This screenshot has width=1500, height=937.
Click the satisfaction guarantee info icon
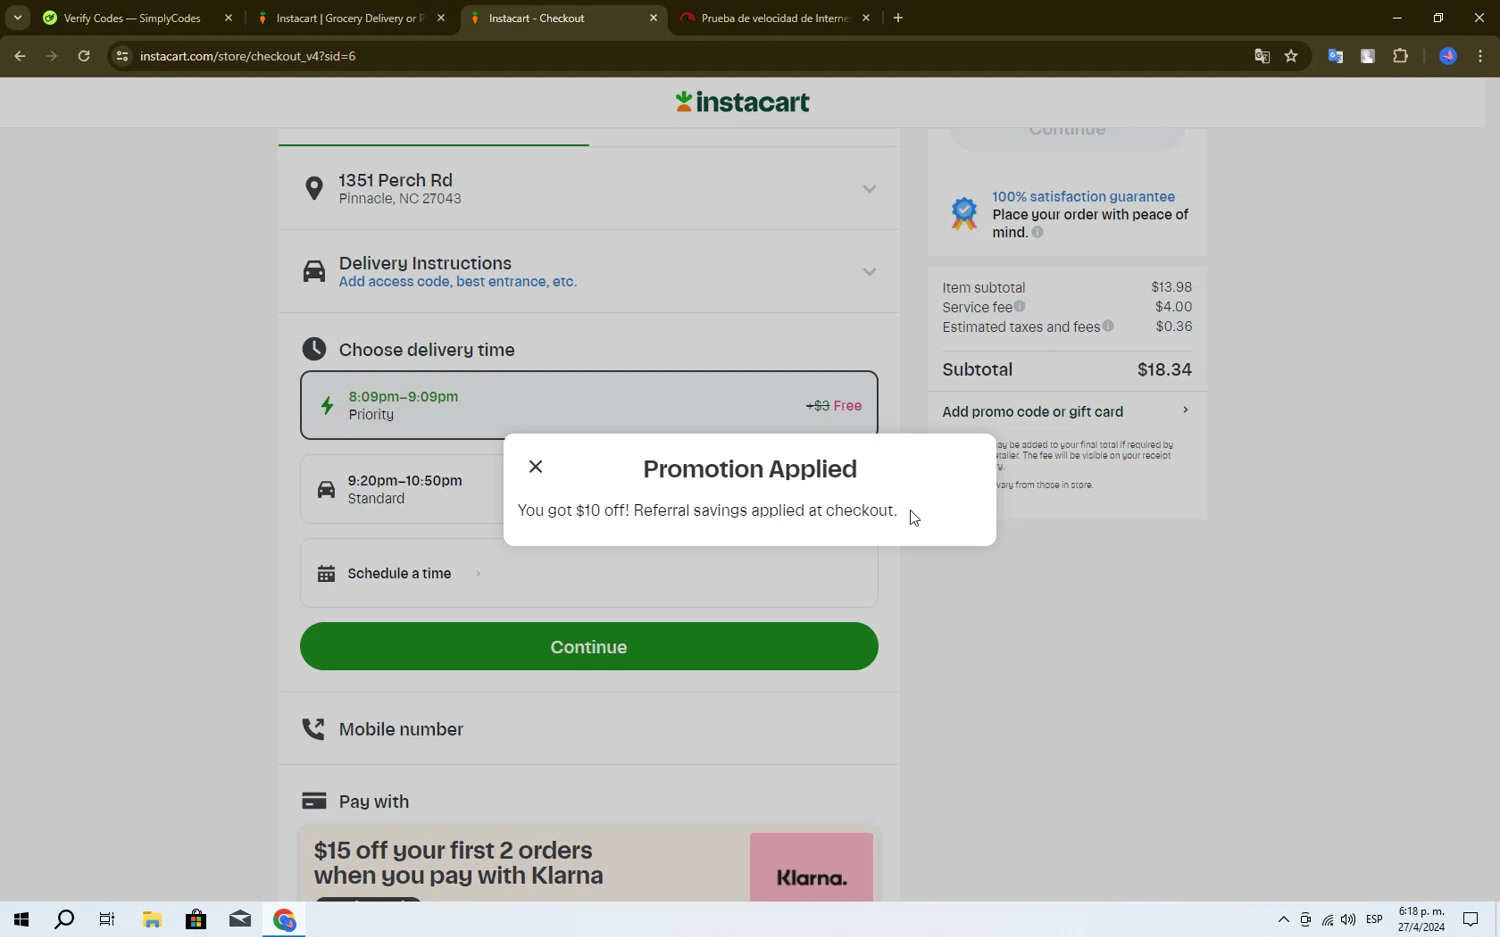click(1038, 232)
